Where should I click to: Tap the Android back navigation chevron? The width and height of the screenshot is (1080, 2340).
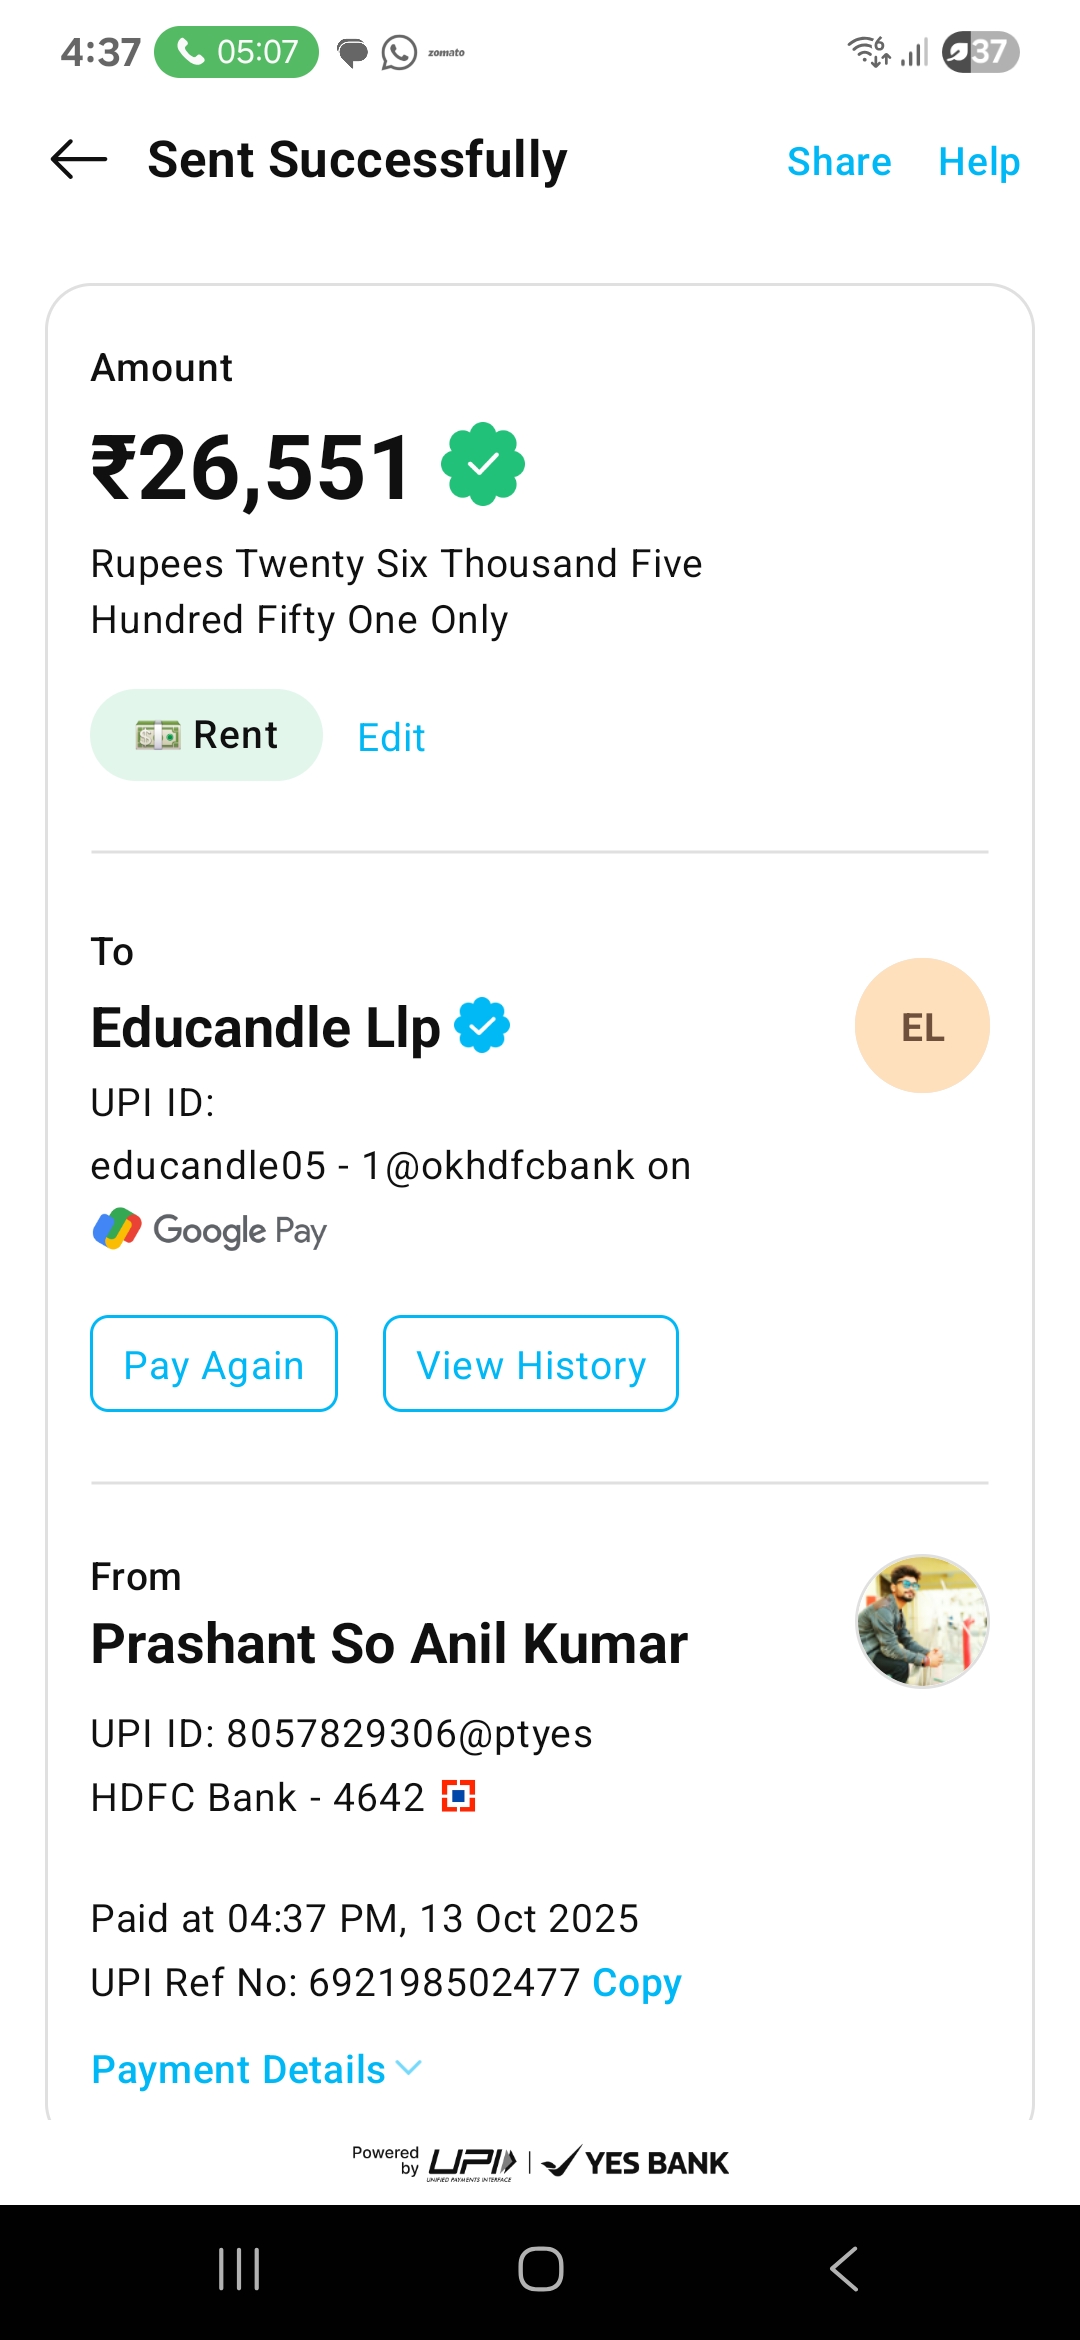(x=844, y=2268)
